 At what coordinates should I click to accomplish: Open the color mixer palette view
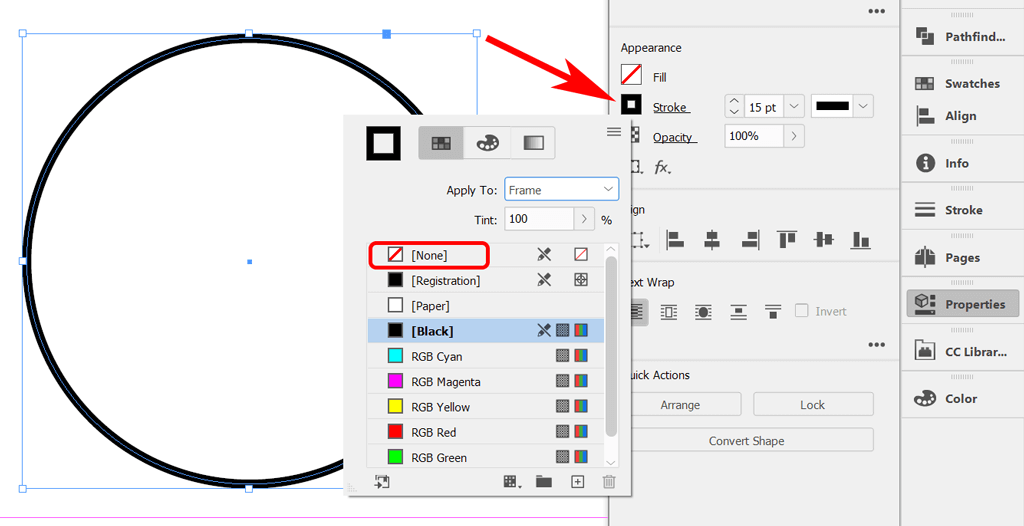point(487,143)
